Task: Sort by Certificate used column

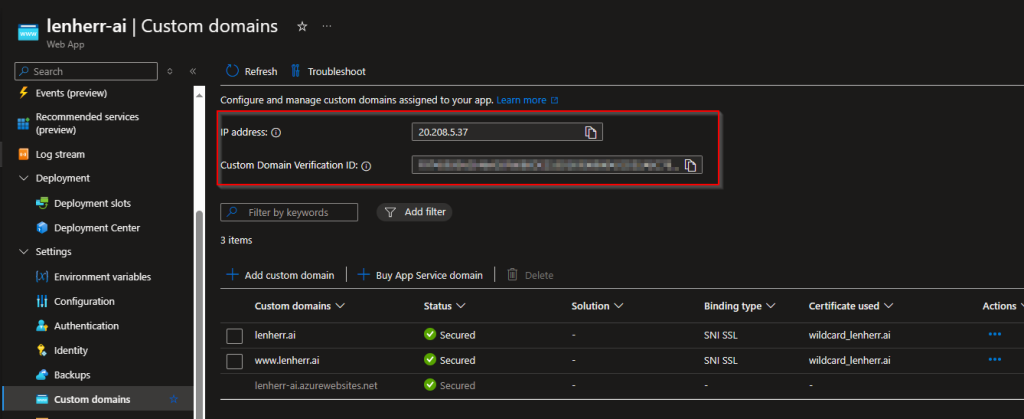Action: click(x=851, y=306)
